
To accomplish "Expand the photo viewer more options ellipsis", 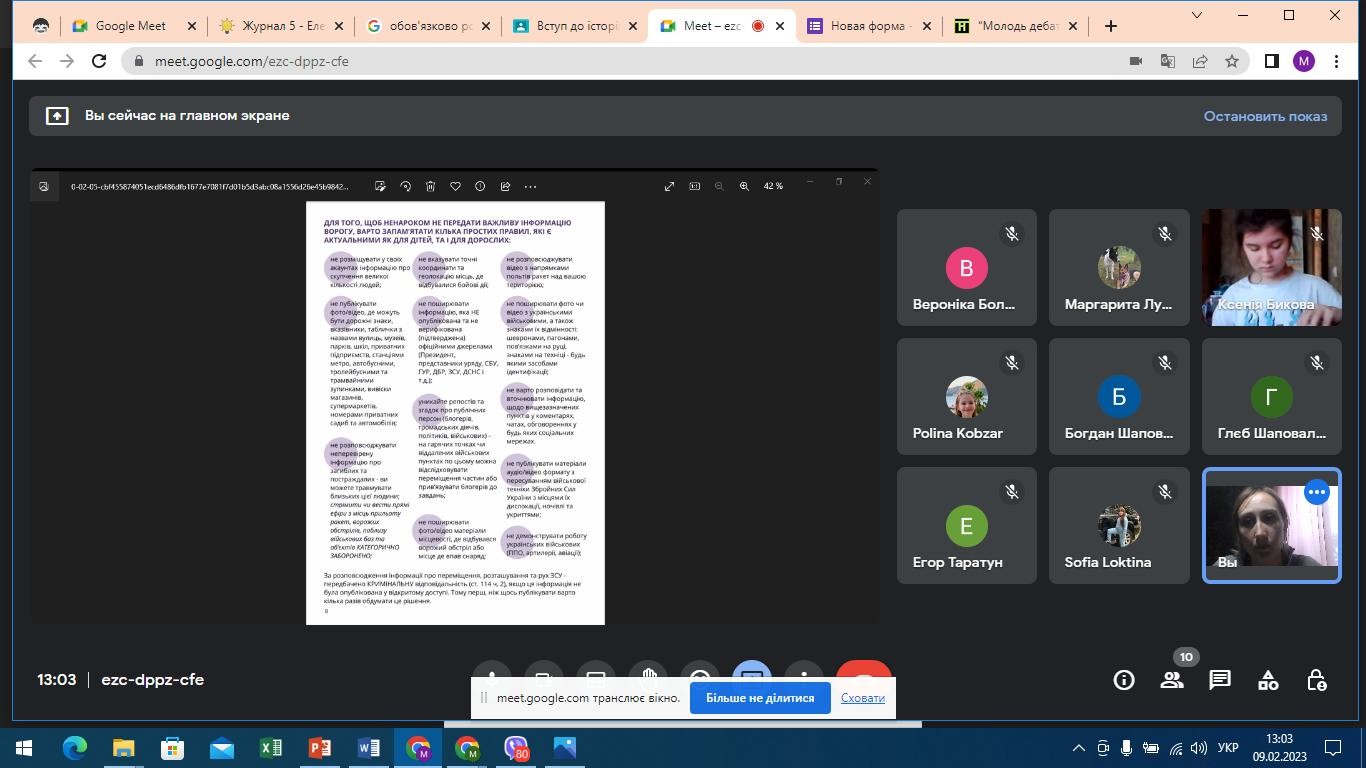I will point(530,186).
